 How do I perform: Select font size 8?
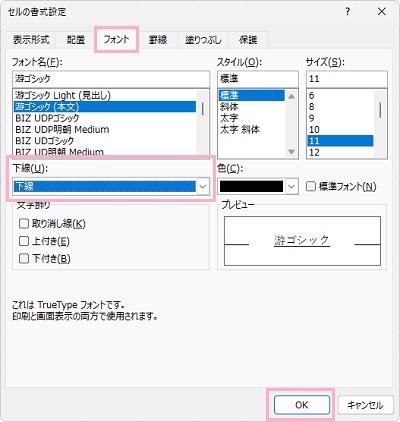(x=340, y=107)
